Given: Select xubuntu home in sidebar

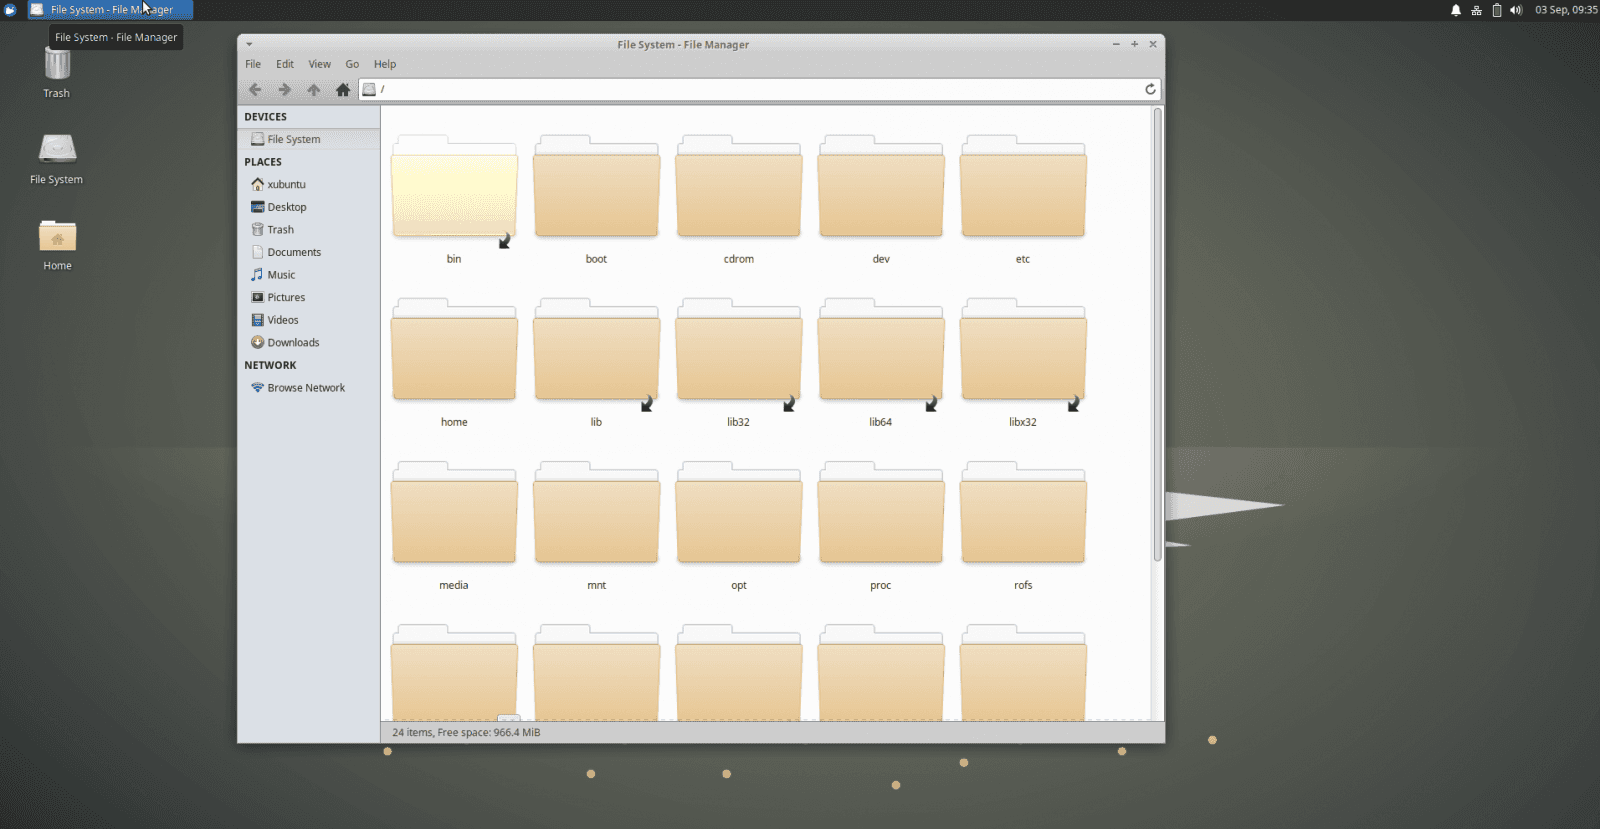Looking at the screenshot, I should point(286,185).
